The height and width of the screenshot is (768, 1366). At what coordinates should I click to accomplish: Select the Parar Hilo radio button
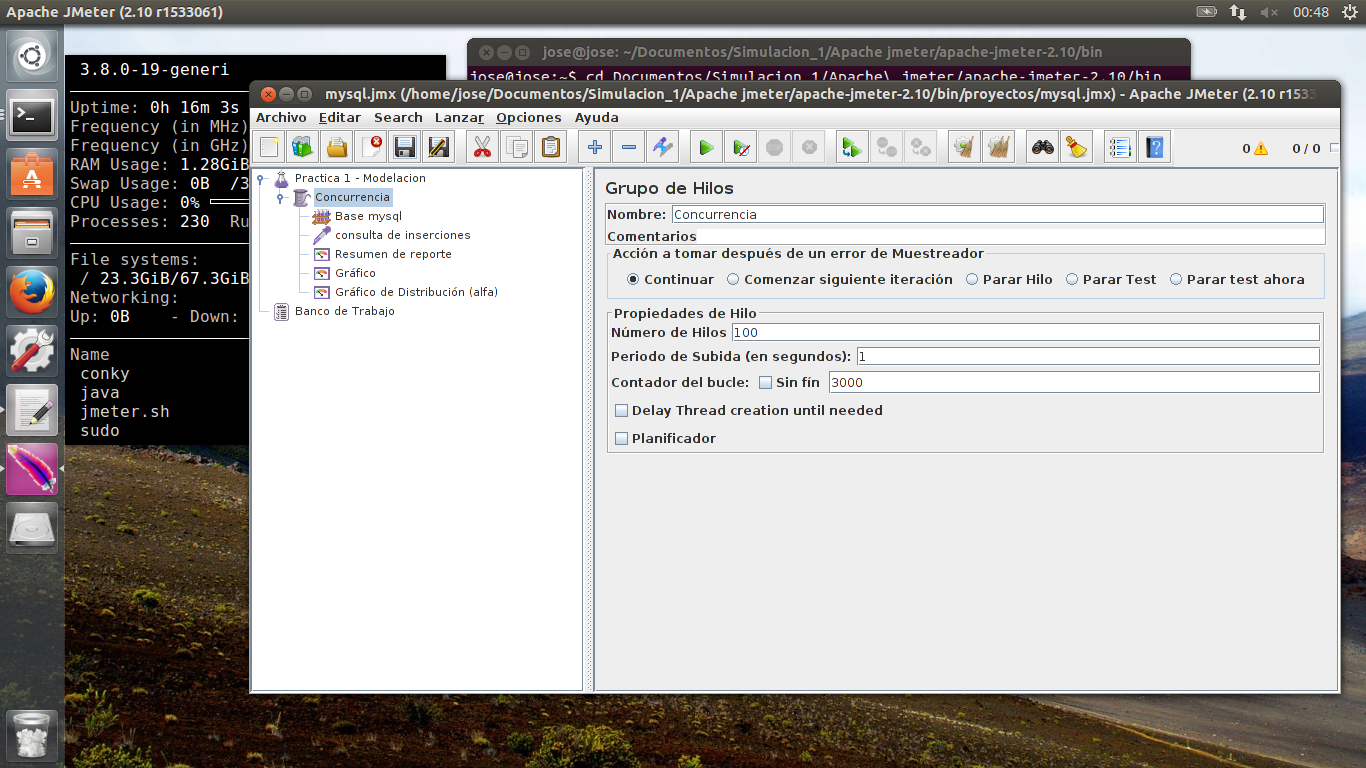[x=972, y=280]
